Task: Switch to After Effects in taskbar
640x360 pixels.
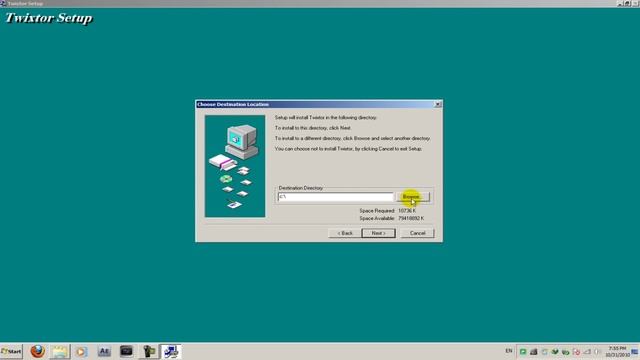Action: coord(104,351)
